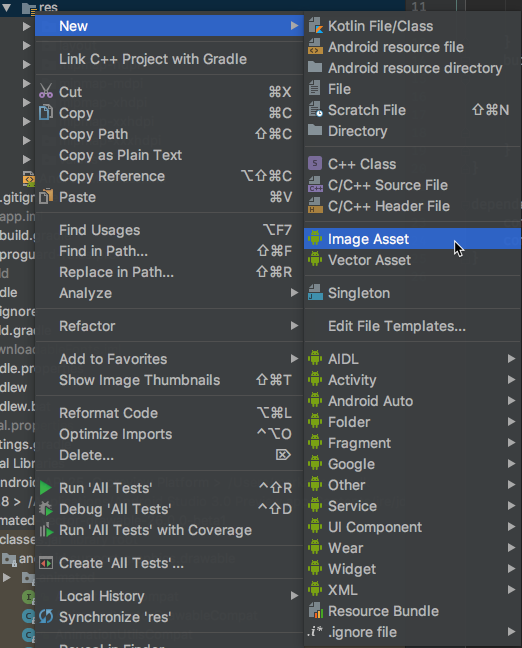Screen dimensions: 522x648
Task: Click the AIDL android icon
Action: [315, 358]
